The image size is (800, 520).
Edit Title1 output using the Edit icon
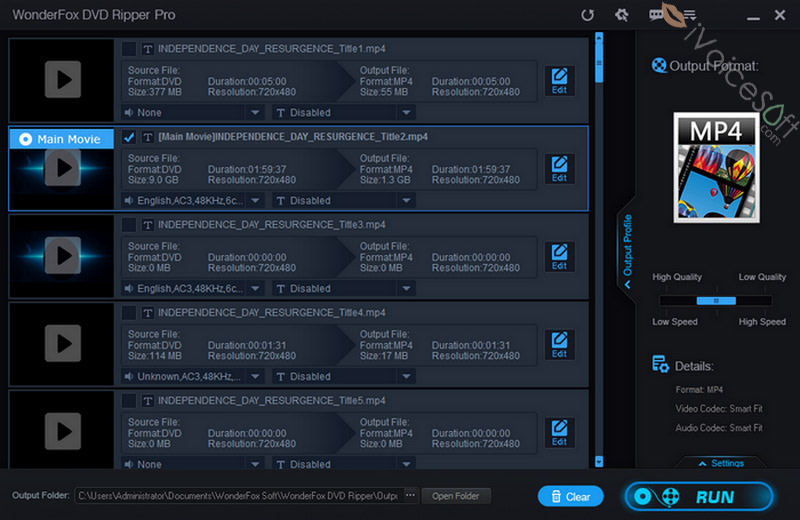point(559,81)
